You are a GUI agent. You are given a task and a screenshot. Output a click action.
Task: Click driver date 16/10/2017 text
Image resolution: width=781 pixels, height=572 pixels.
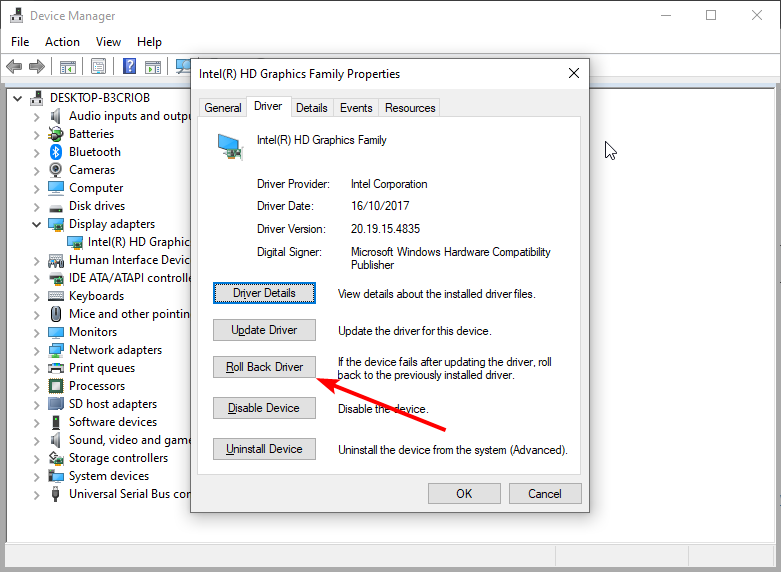point(380,206)
